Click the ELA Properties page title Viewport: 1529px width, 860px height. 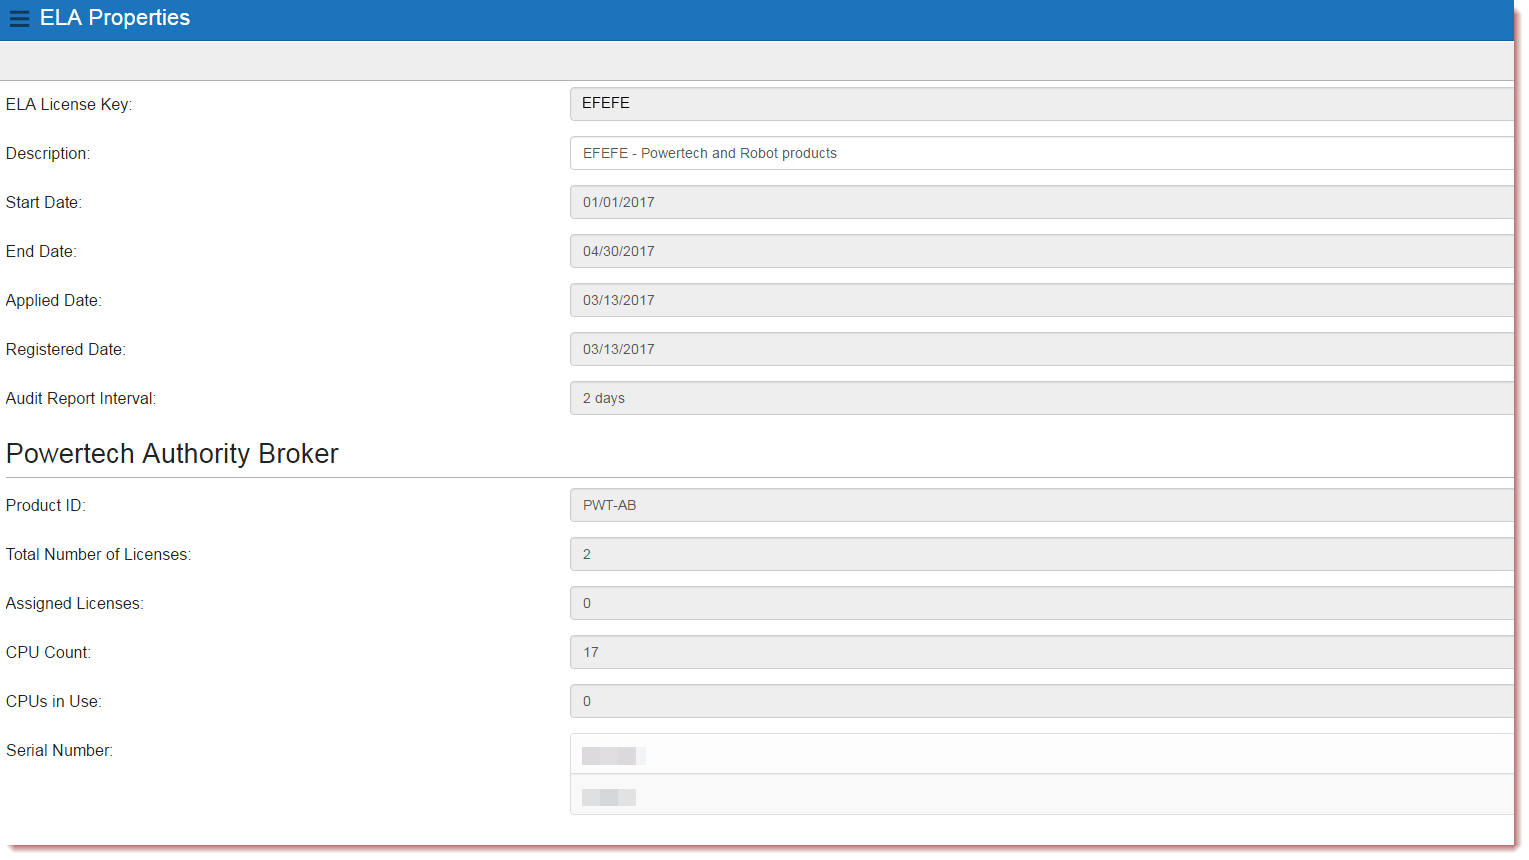pyautogui.click(x=115, y=18)
